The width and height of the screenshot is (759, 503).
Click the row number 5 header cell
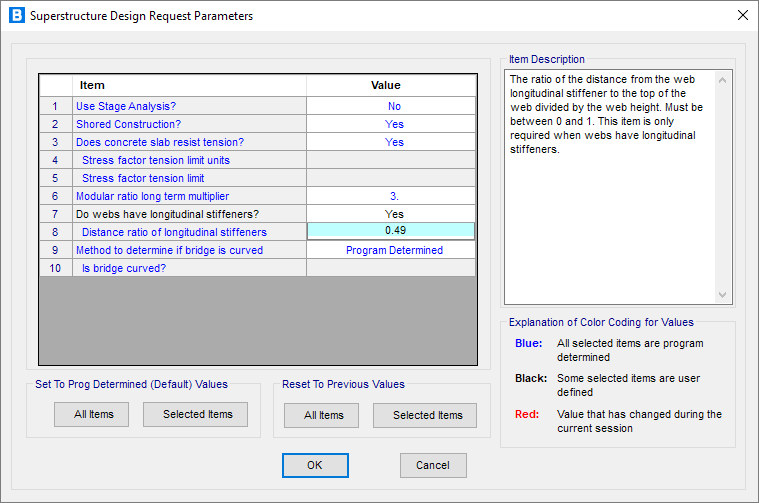point(56,178)
